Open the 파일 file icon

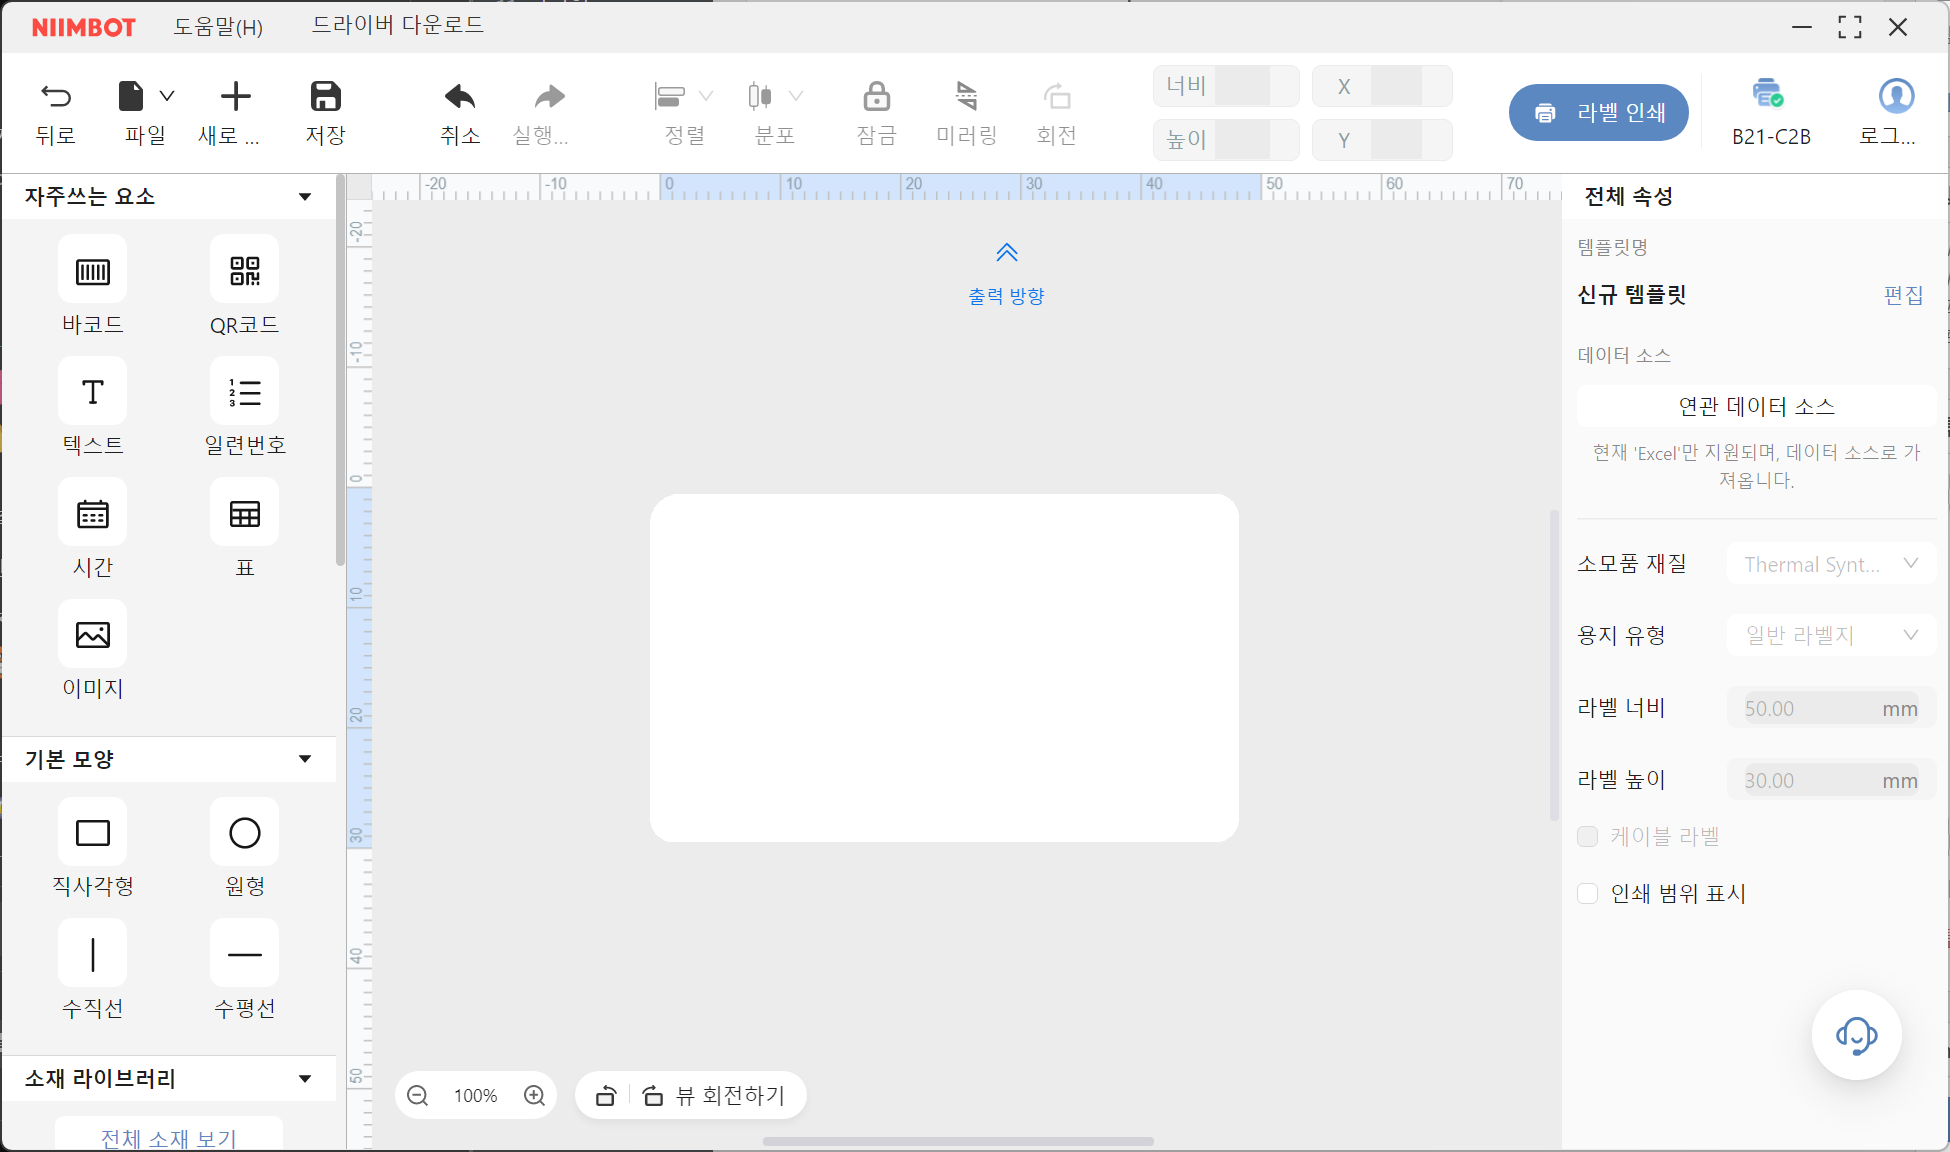[131, 96]
